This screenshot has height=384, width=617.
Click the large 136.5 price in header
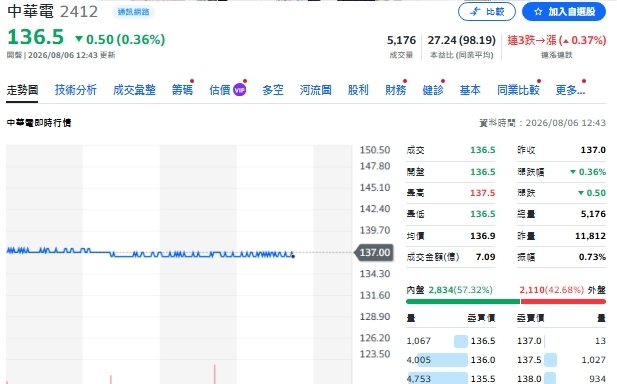click(35, 37)
